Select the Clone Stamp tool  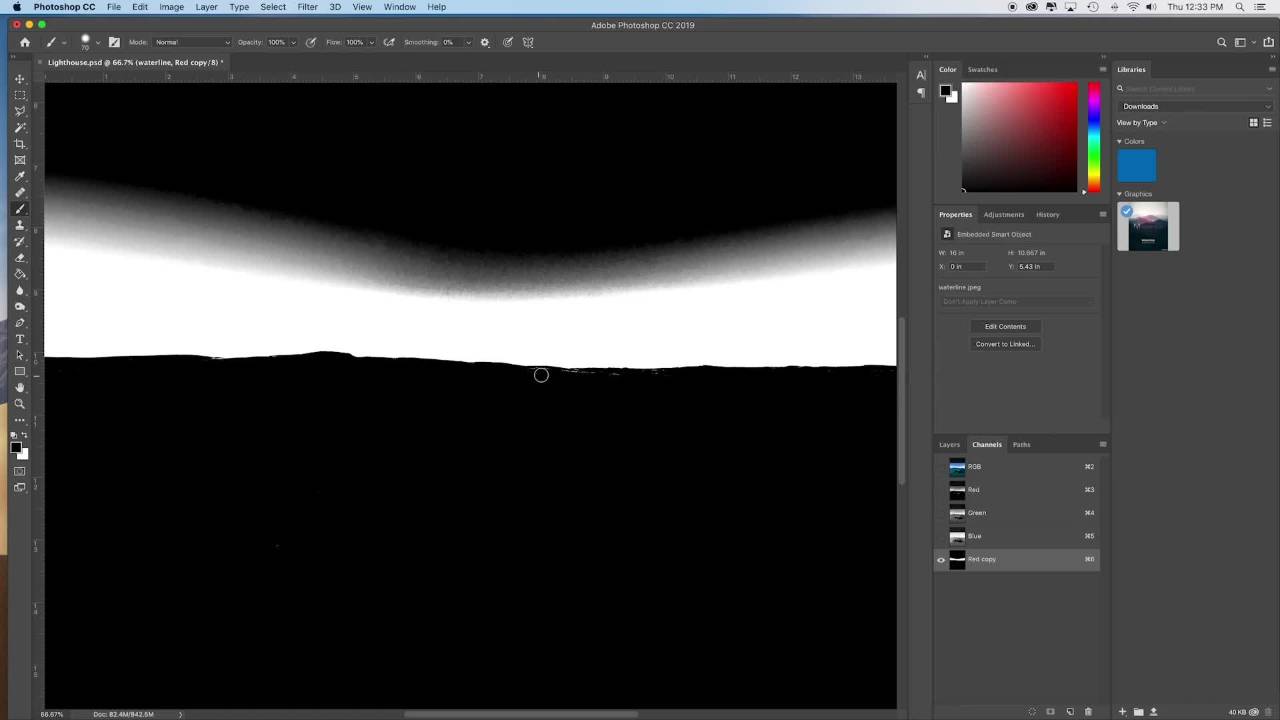coord(19,225)
